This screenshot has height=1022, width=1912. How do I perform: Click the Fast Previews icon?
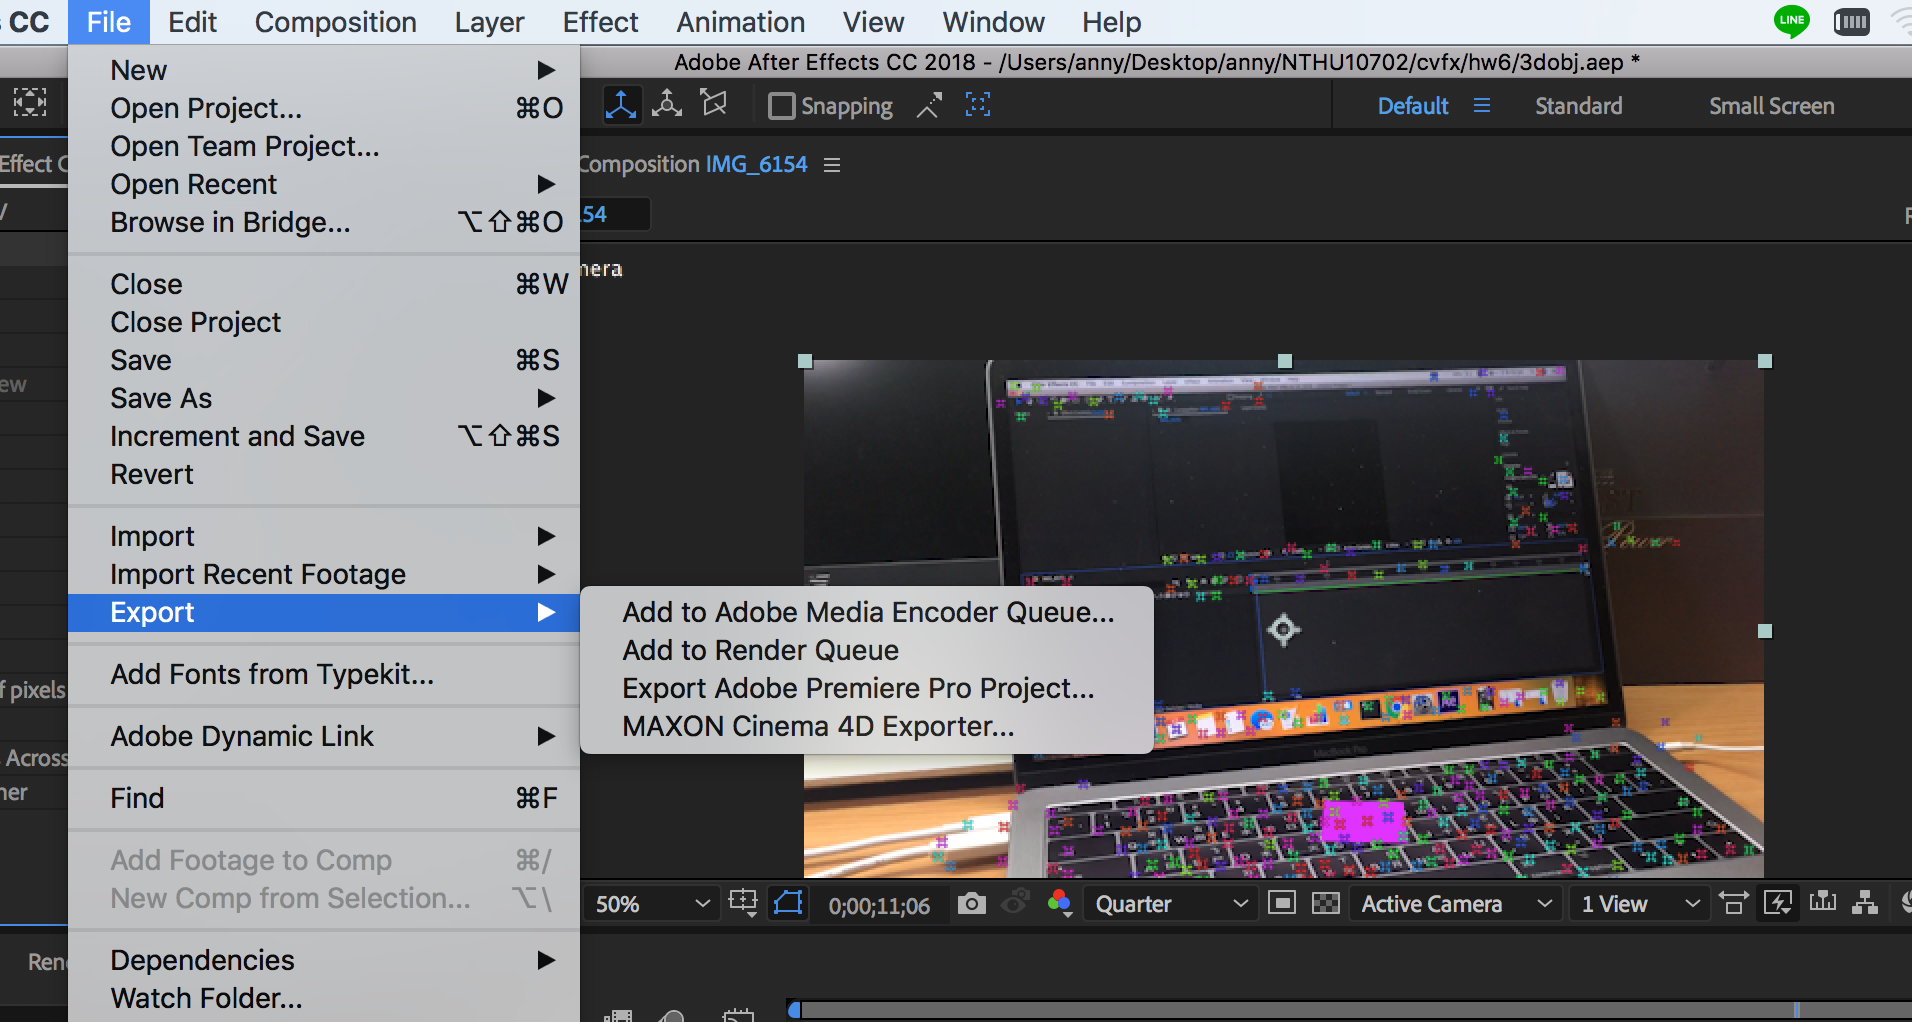pyautogui.click(x=1778, y=904)
